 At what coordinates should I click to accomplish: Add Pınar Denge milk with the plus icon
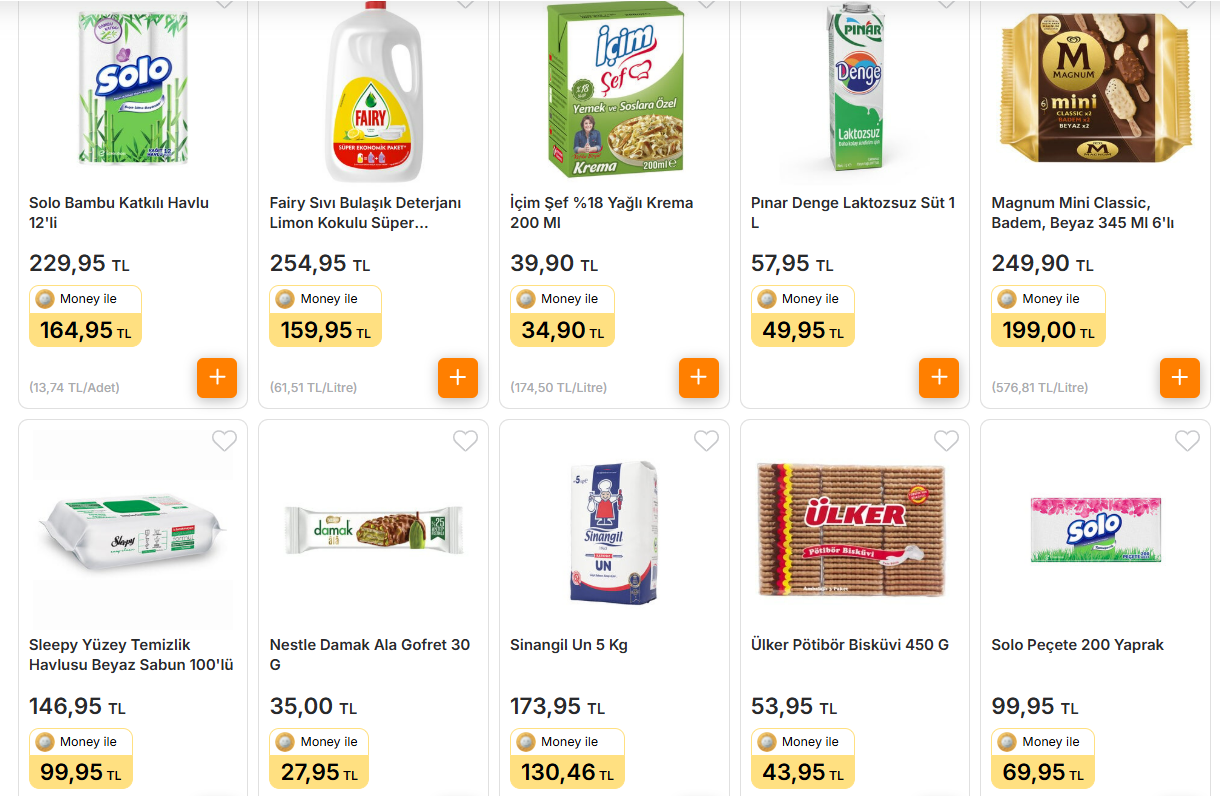(x=939, y=378)
